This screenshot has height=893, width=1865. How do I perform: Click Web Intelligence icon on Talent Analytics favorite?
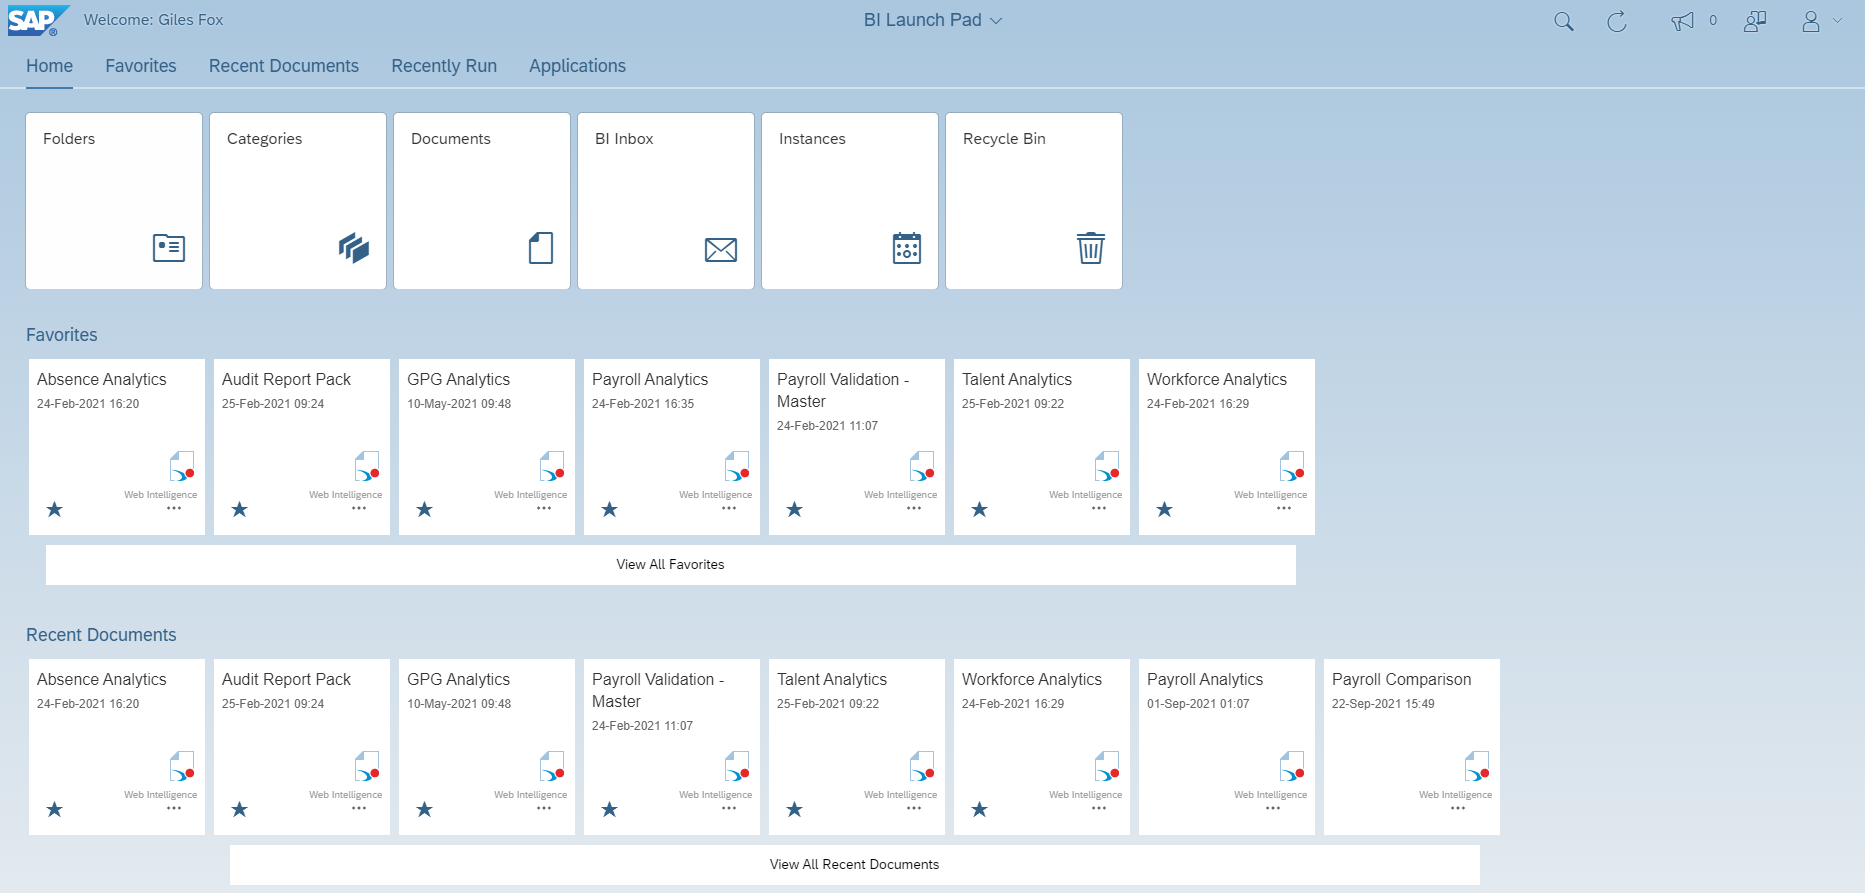click(x=1107, y=467)
